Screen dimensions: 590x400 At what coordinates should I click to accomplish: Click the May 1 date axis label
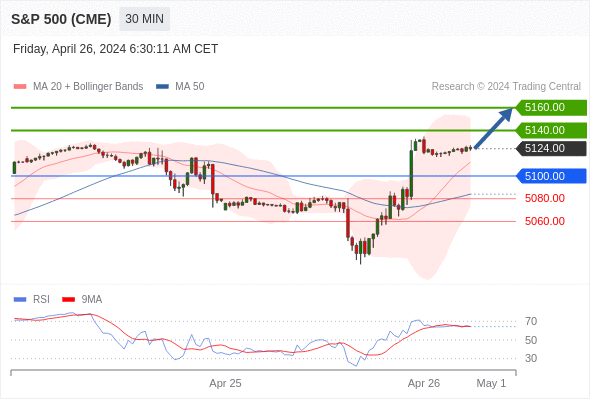[491, 383]
